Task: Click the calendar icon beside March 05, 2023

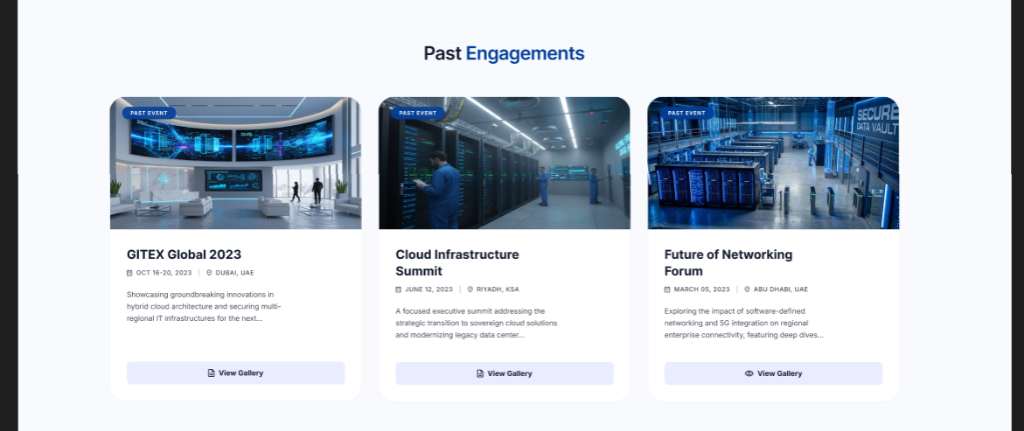Action: click(x=667, y=289)
